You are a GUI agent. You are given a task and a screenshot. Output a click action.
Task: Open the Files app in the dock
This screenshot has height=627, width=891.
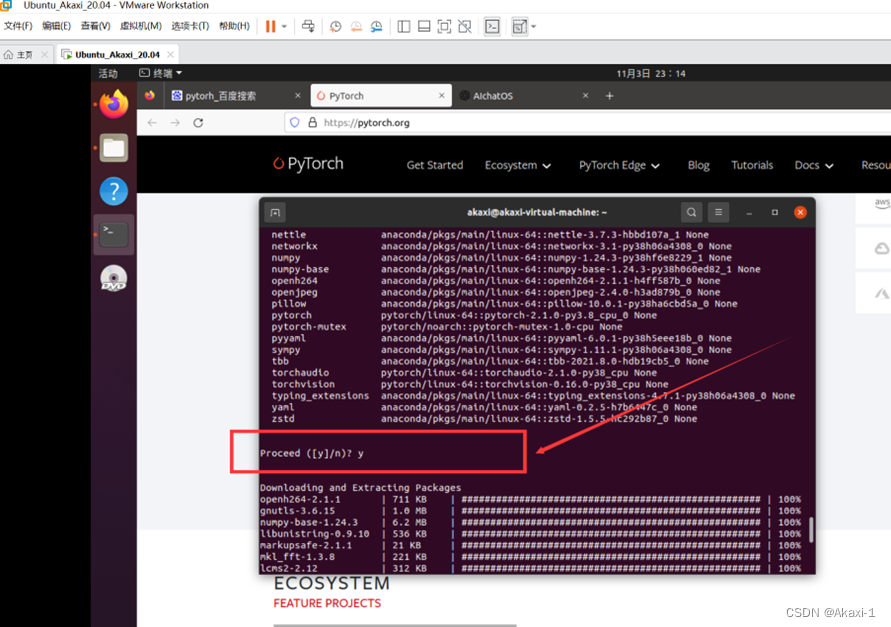click(x=114, y=148)
